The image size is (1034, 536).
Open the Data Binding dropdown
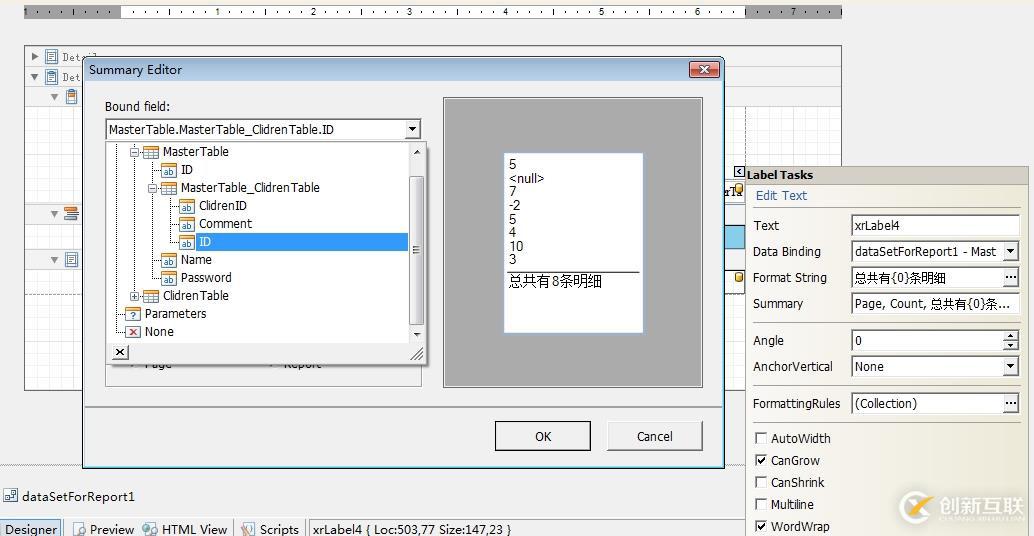click(x=1011, y=251)
